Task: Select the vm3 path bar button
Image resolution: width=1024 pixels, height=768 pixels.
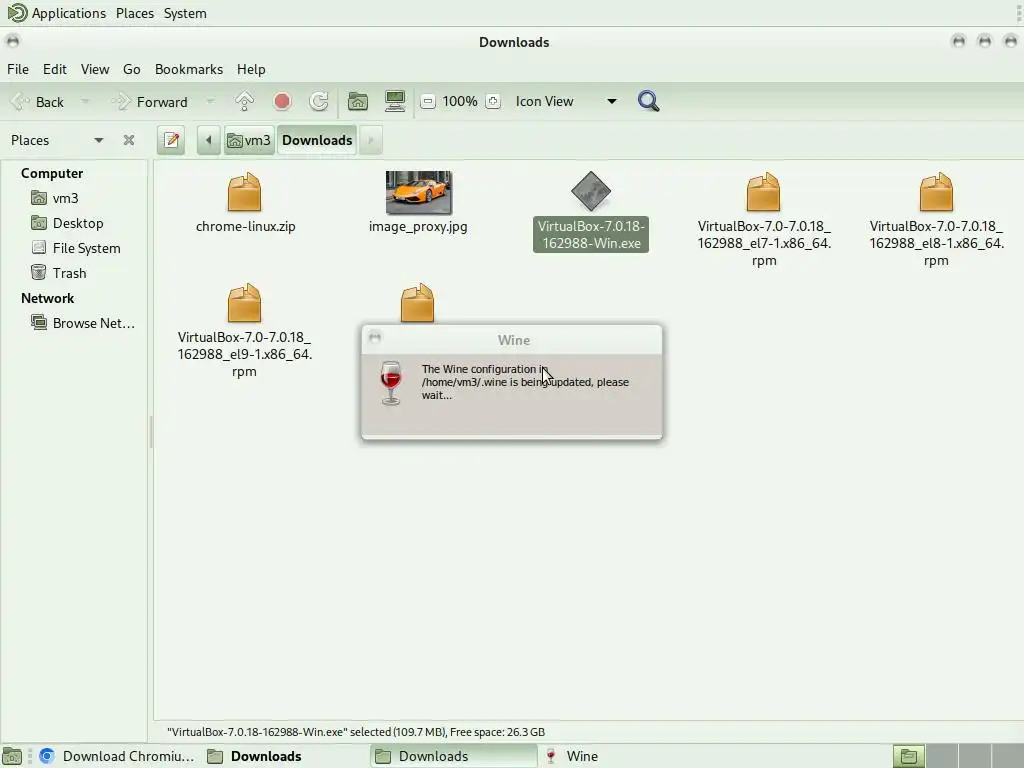Action: point(249,140)
